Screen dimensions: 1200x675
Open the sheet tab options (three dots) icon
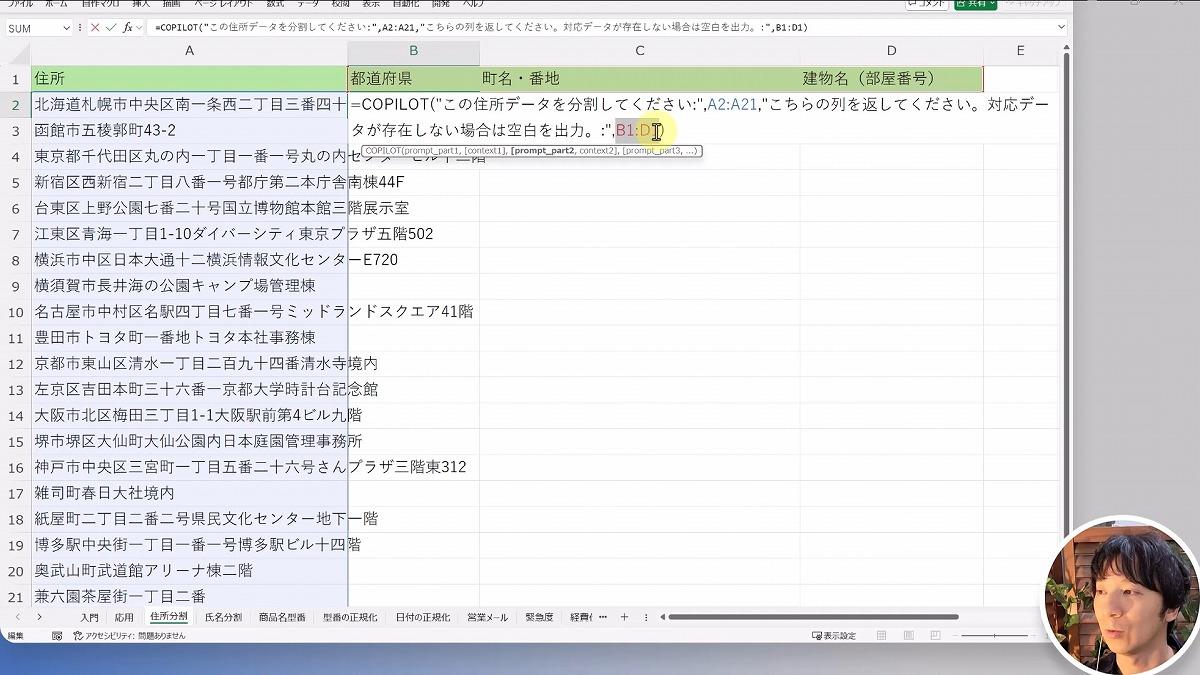(602, 617)
